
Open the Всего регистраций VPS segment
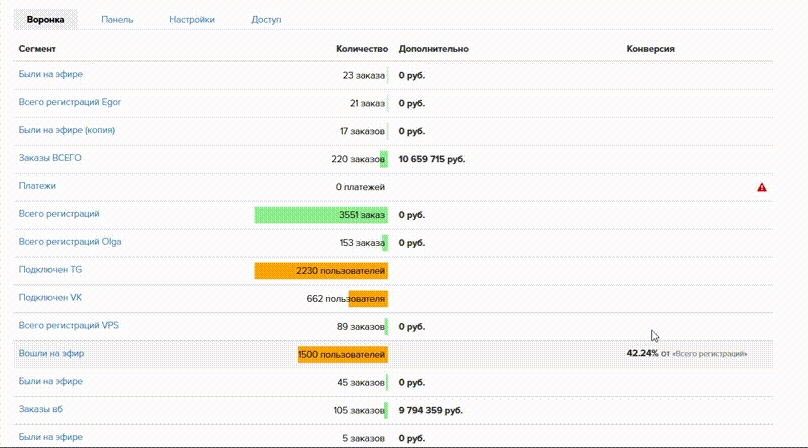69,325
